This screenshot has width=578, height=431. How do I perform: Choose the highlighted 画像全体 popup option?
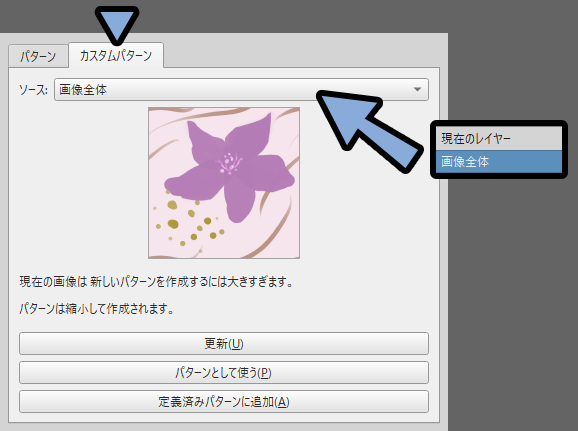click(x=499, y=161)
